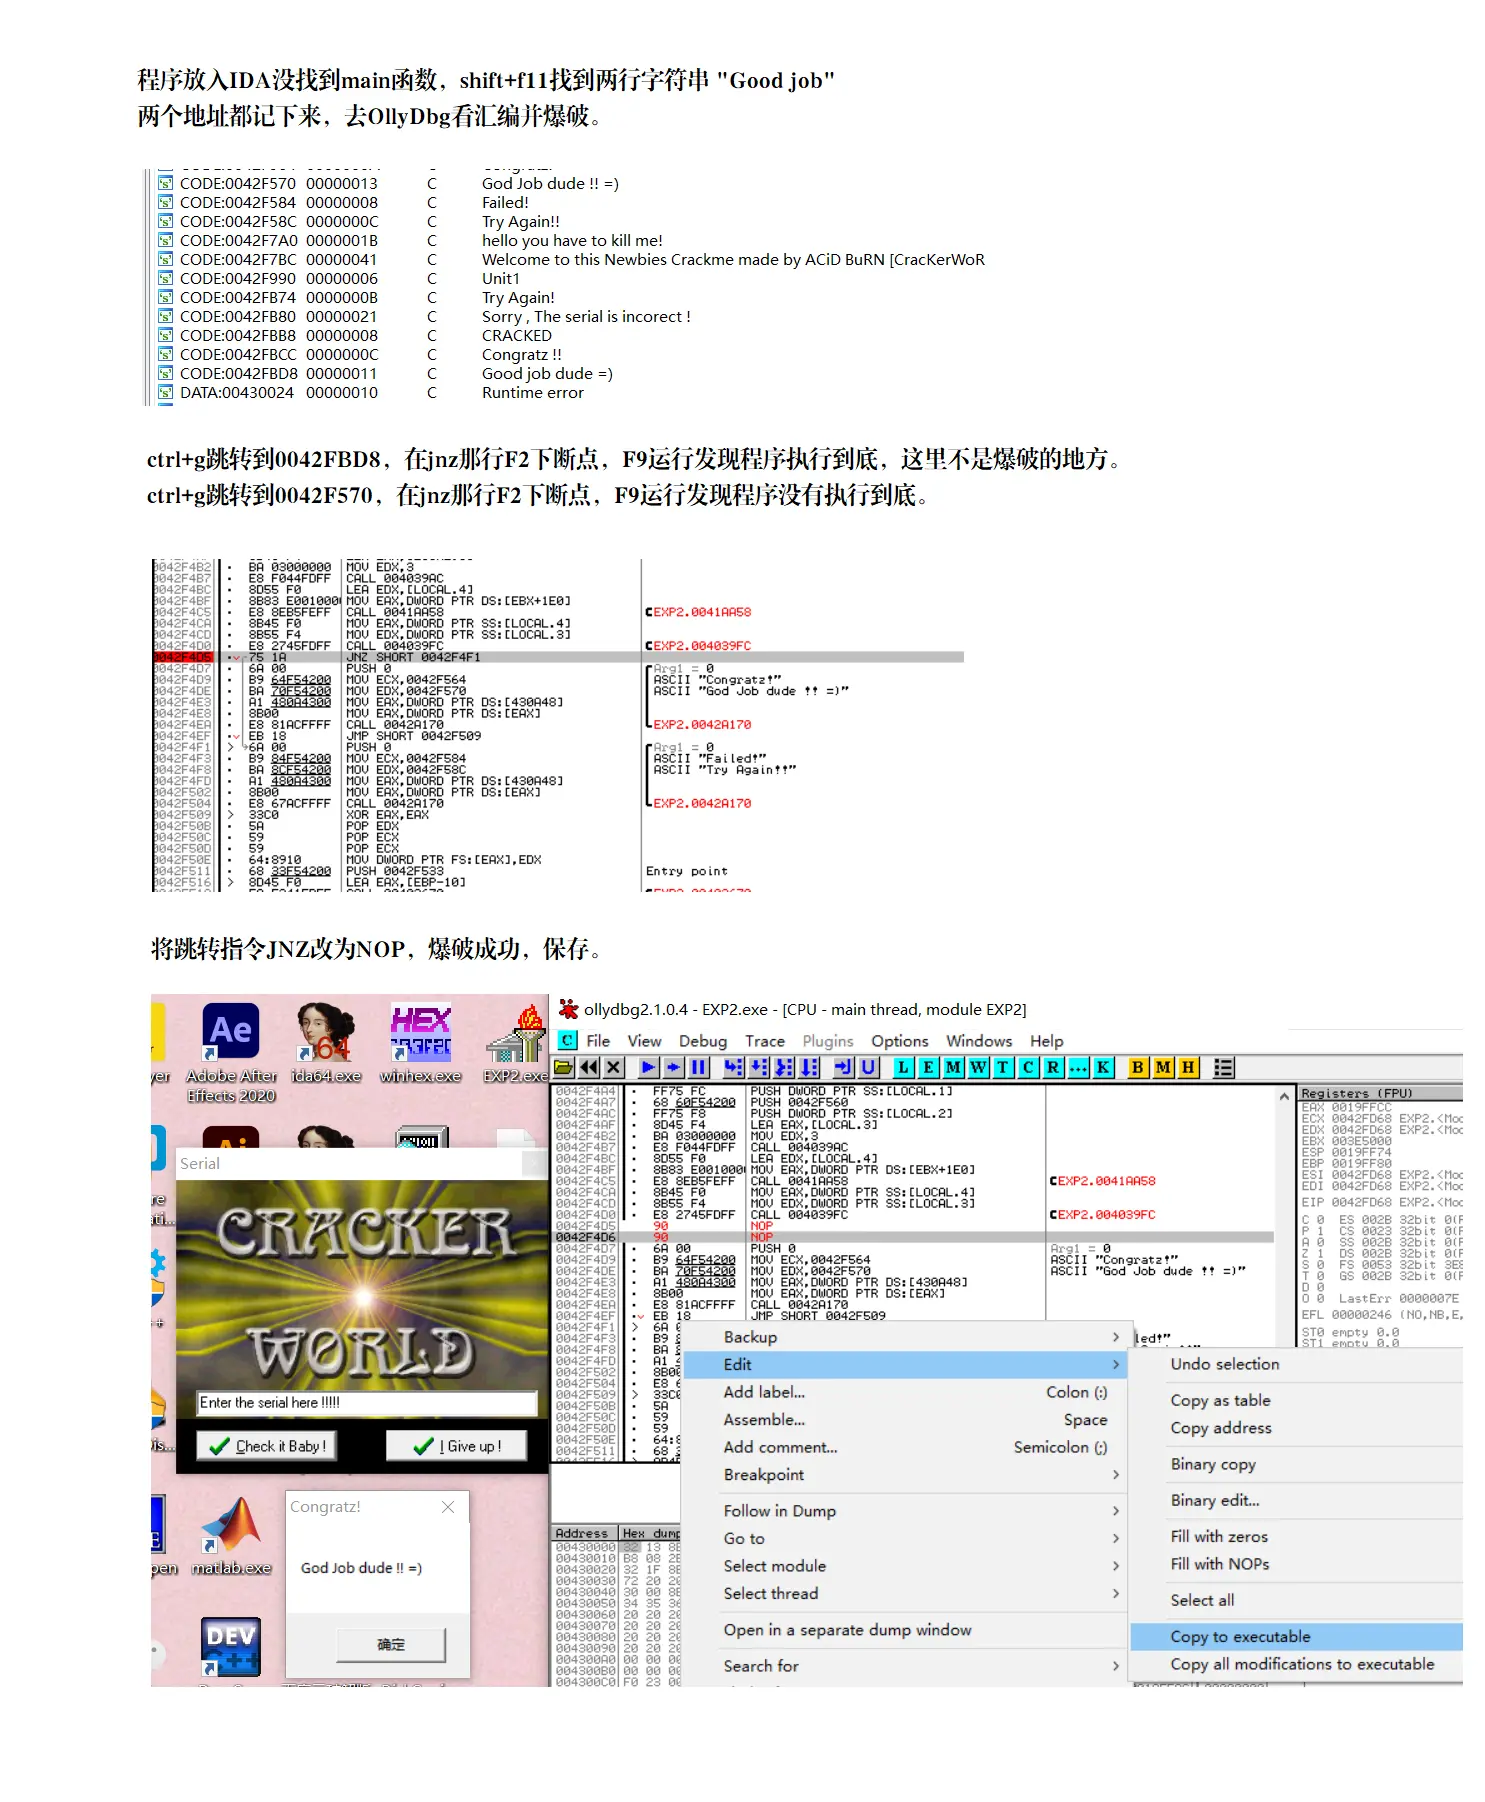Close the Congratz! dialog with its X
The height and width of the screenshot is (1802, 1485).
coord(448,1506)
